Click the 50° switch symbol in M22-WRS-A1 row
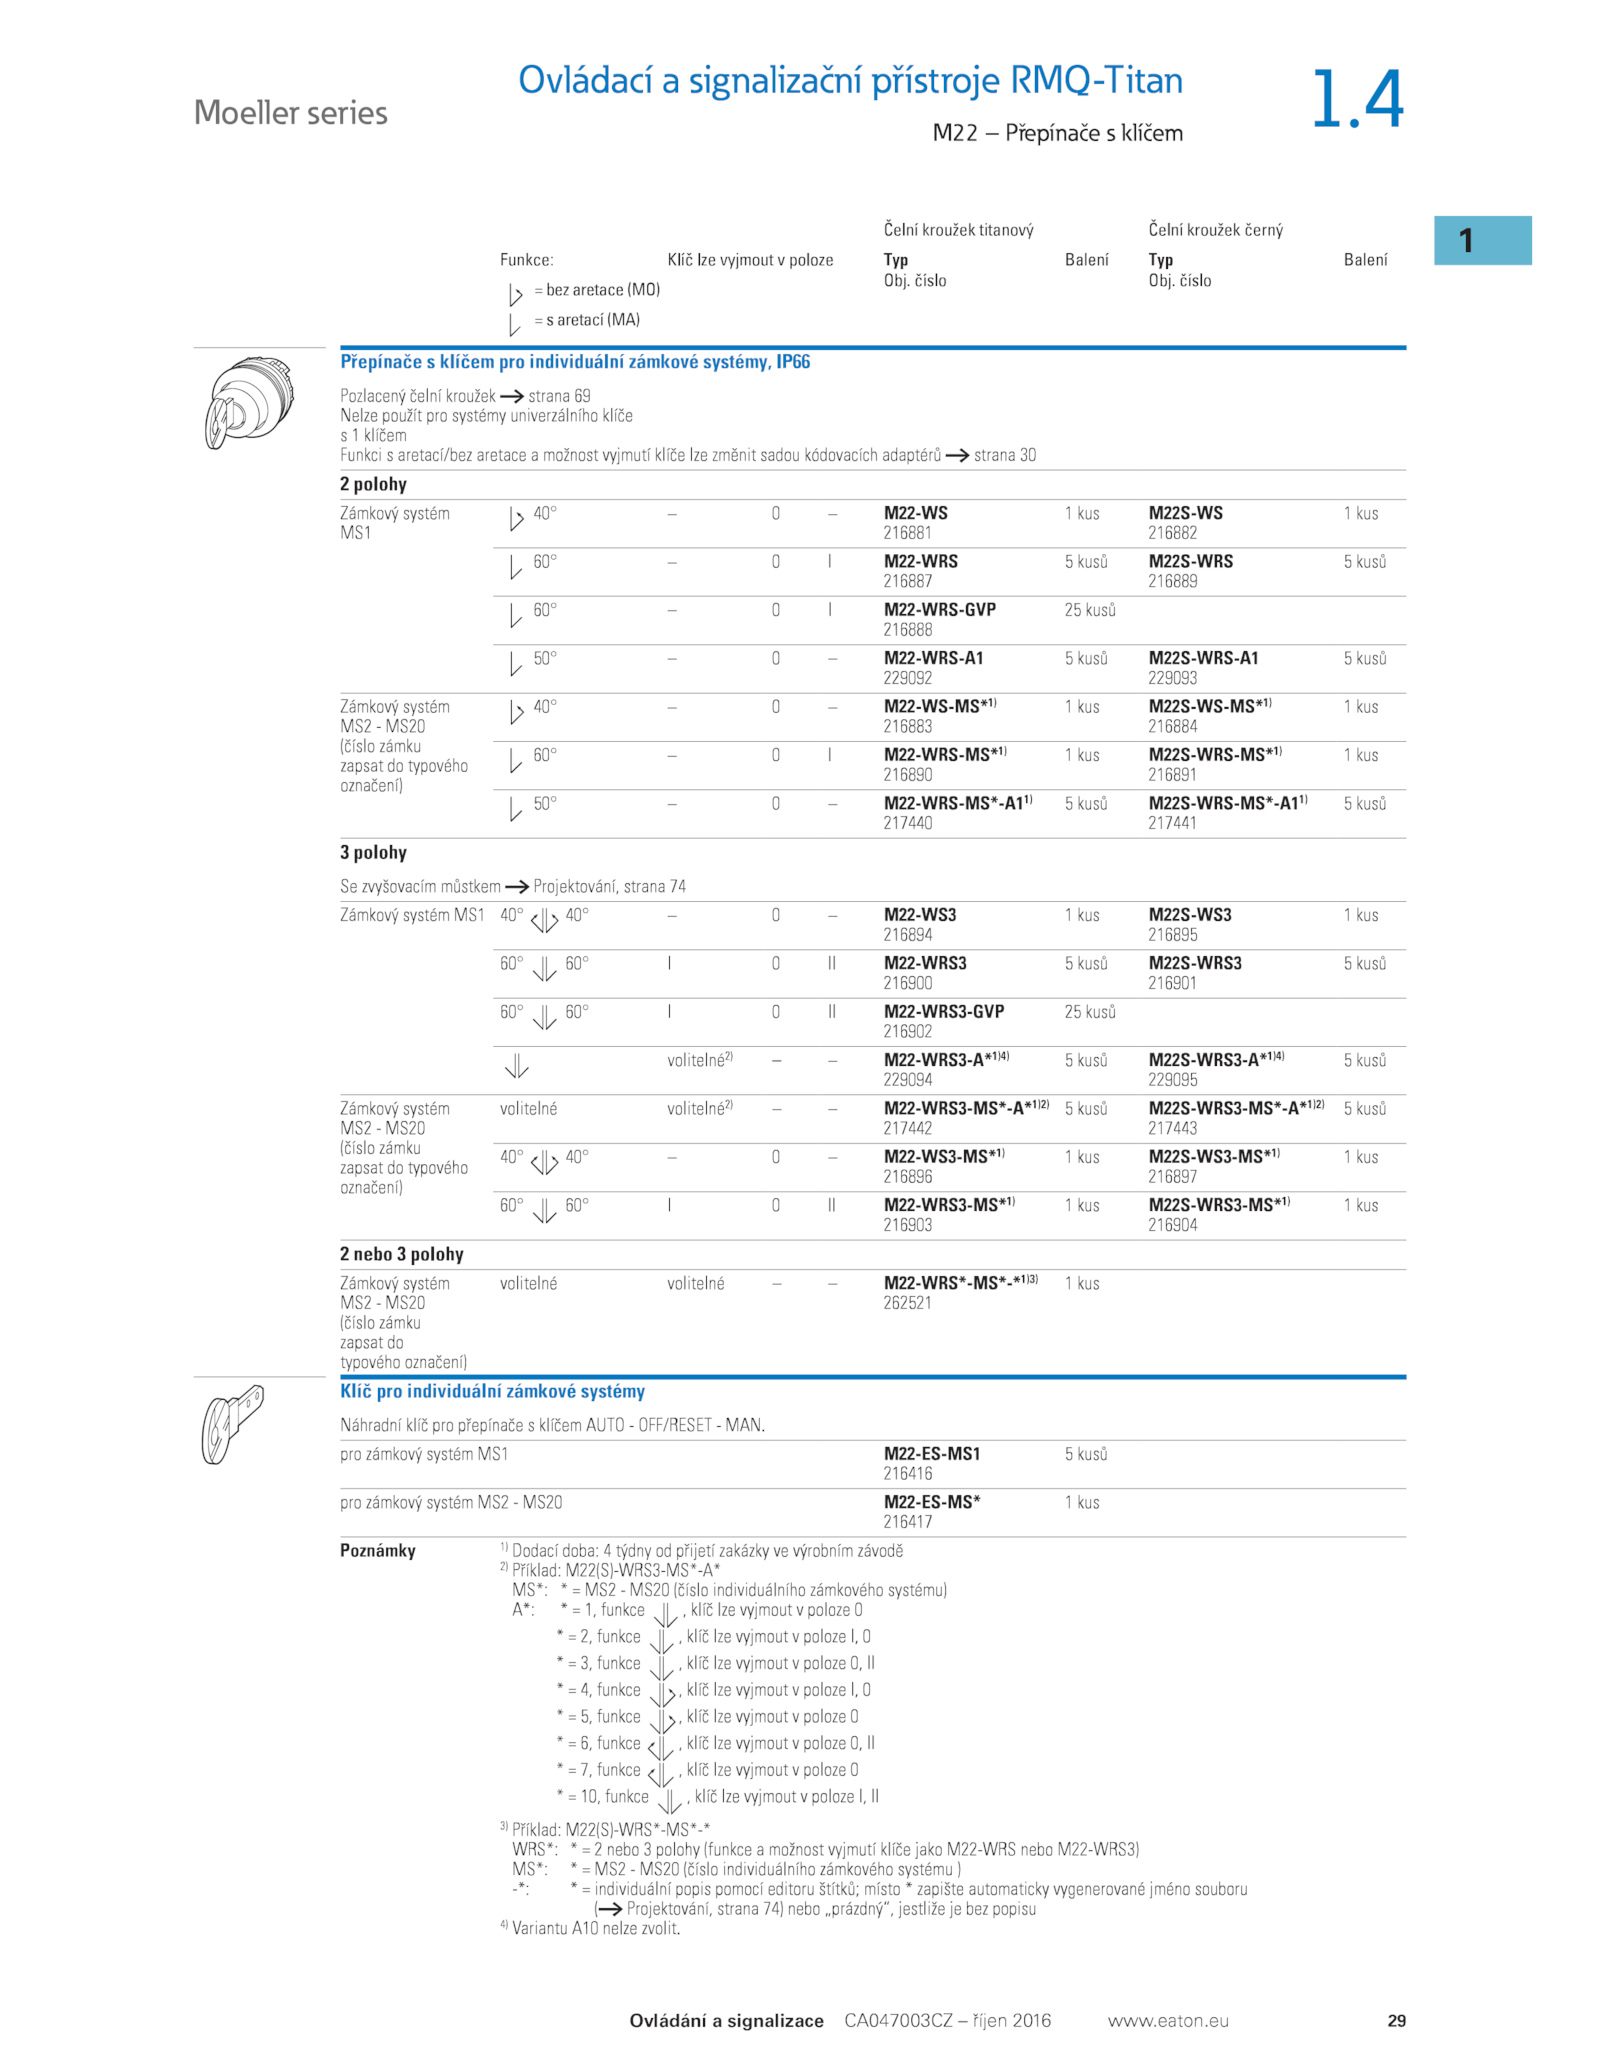Image resolution: width=1600 pixels, height=2071 pixels. click(515, 664)
